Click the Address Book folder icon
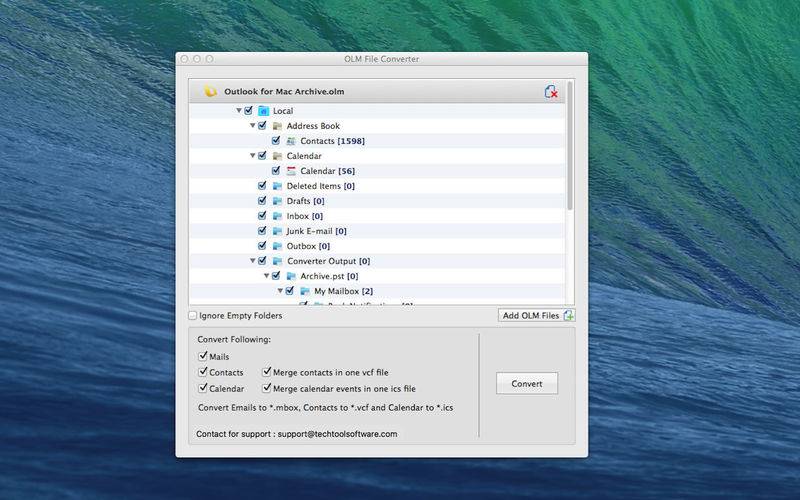The image size is (800, 500). pyautogui.click(x=277, y=126)
